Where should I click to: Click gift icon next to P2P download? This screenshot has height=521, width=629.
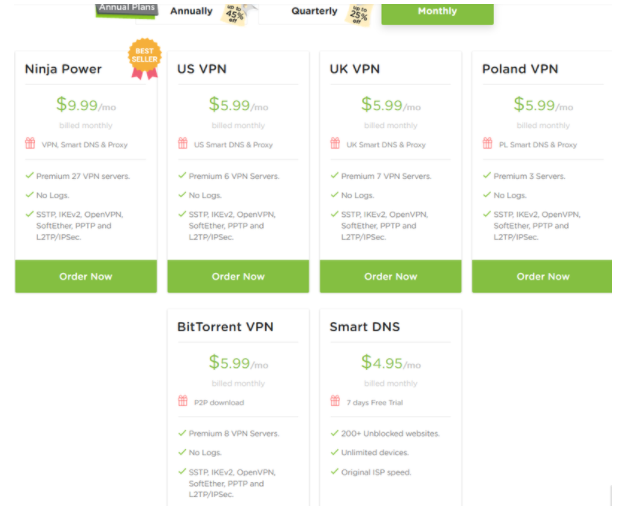pos(183,401)
